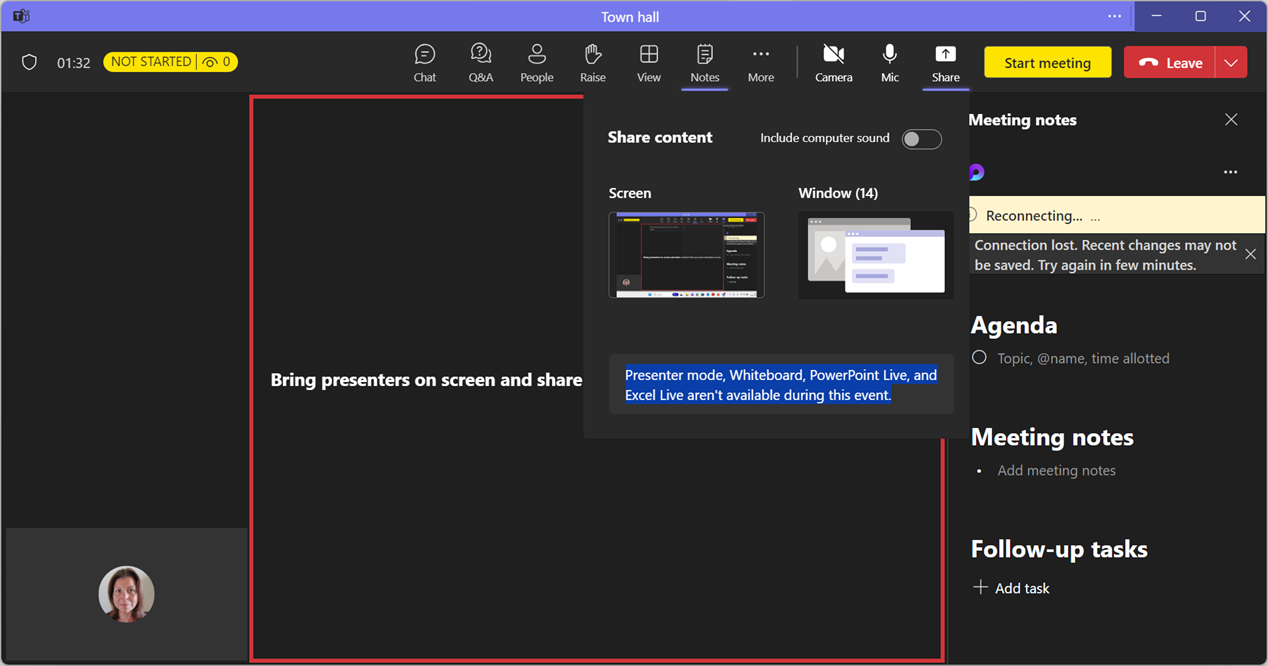Click Bring presenters on screen text
Image resolution: width=1268 pixels, height=666 pixels.
click(426, 380)
